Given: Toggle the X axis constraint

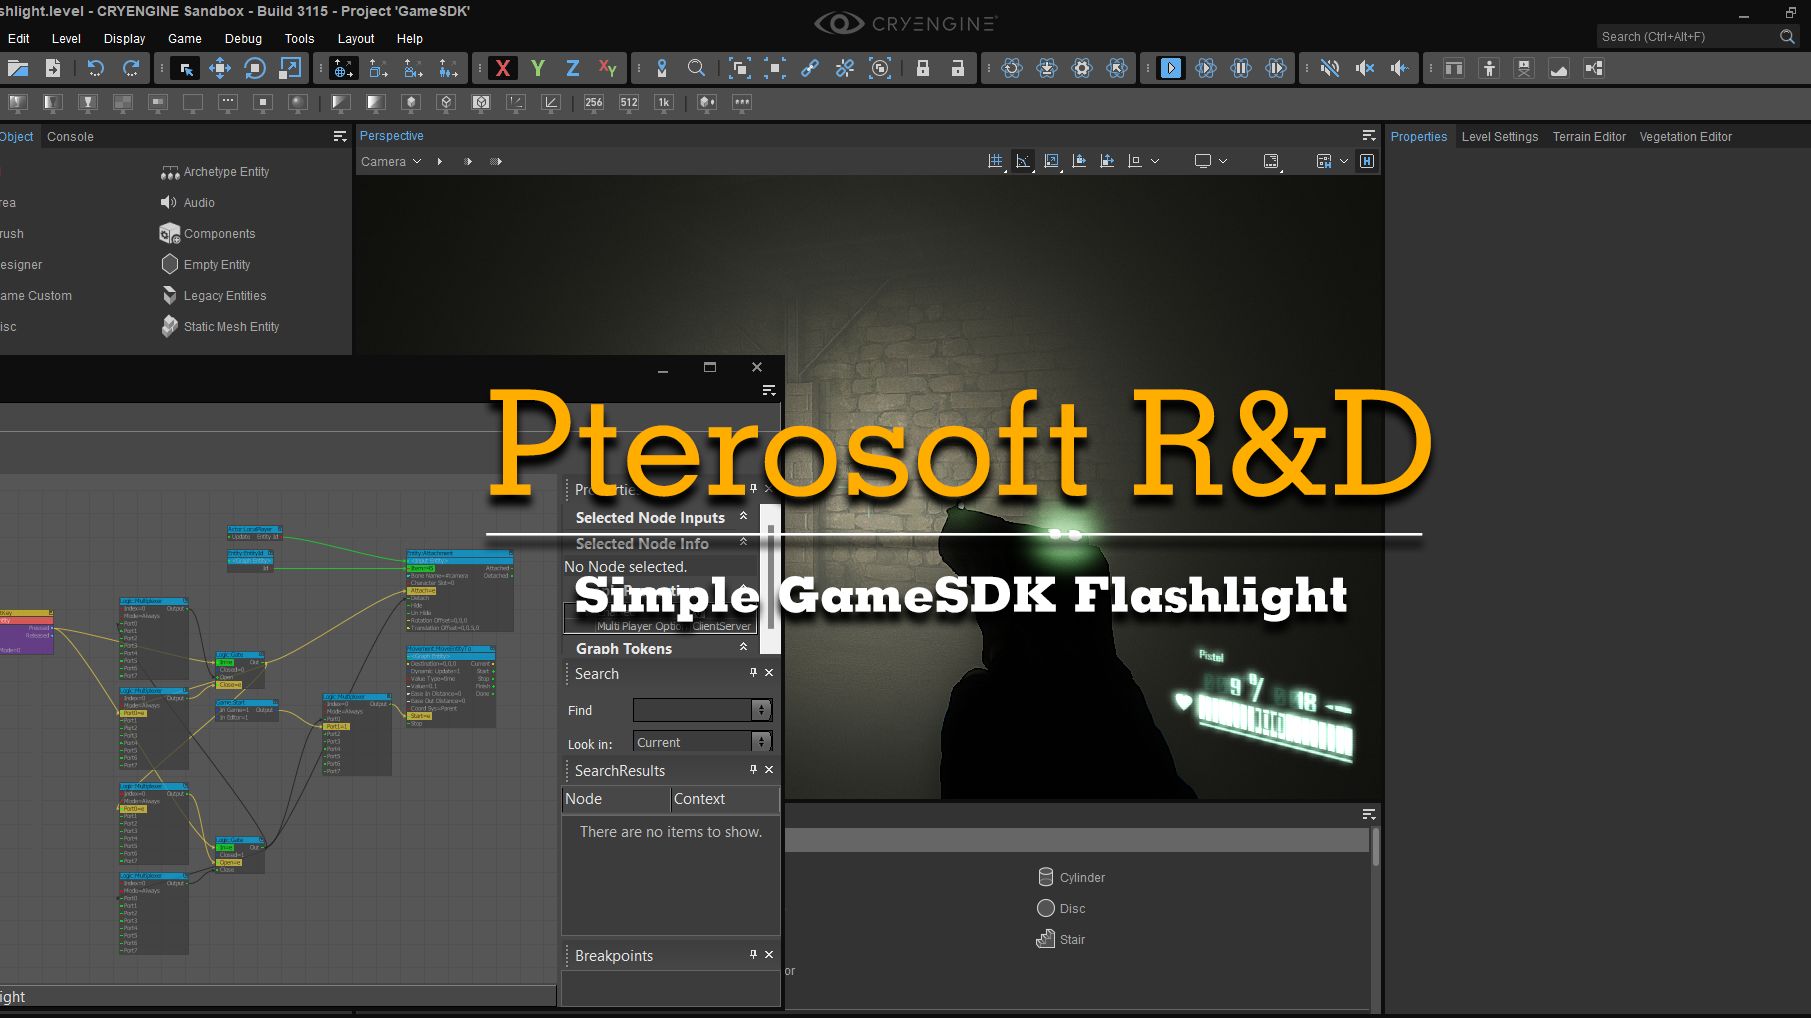Looking at the screenshot, I should point(503,68).
